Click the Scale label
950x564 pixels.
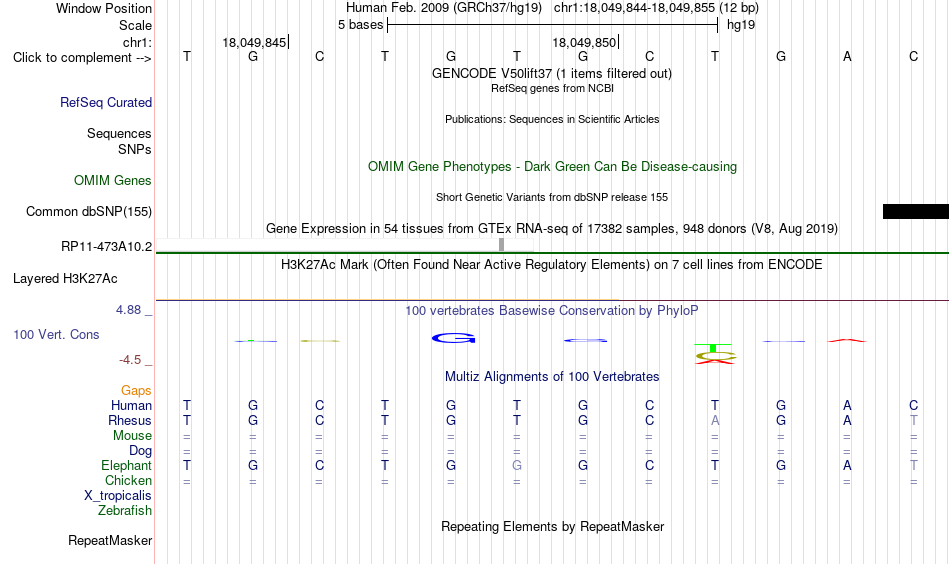point(135,25)
